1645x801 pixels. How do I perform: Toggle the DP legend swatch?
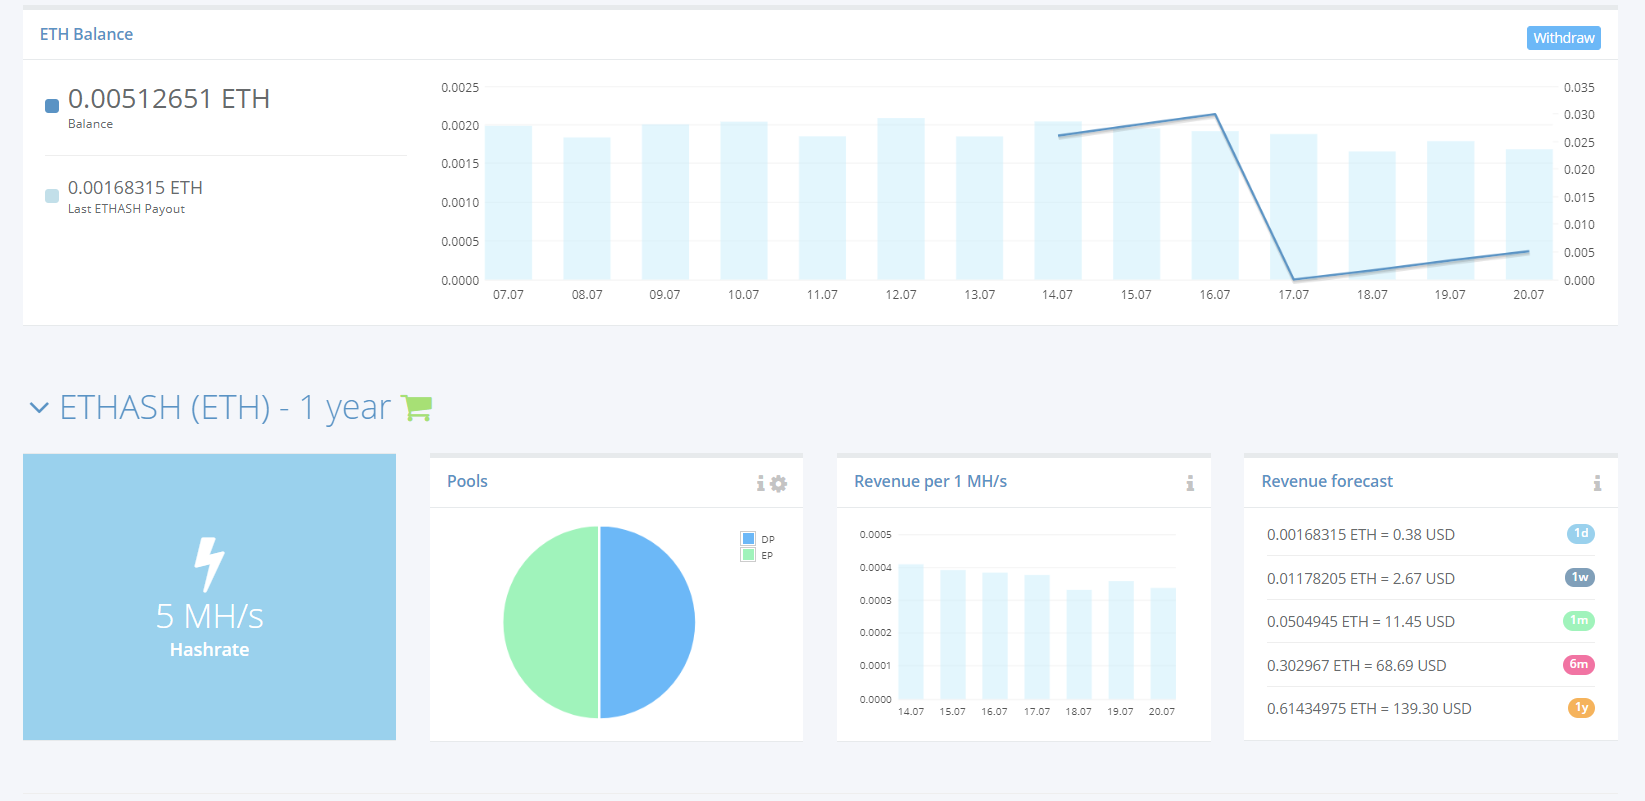748,539
